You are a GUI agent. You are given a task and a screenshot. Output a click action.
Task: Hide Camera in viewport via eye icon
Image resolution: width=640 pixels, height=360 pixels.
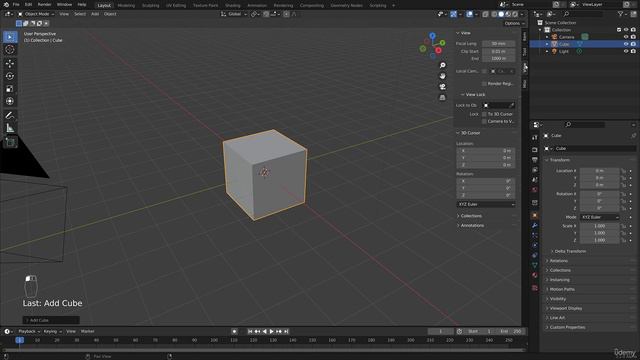click(626, 37)
